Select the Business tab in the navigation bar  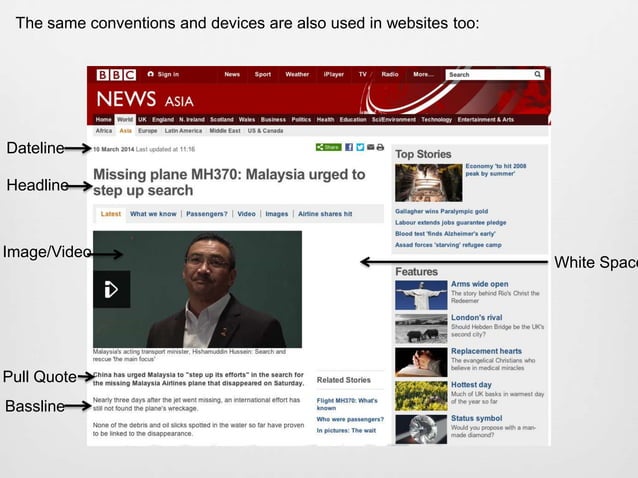click(x=273, y=120)
